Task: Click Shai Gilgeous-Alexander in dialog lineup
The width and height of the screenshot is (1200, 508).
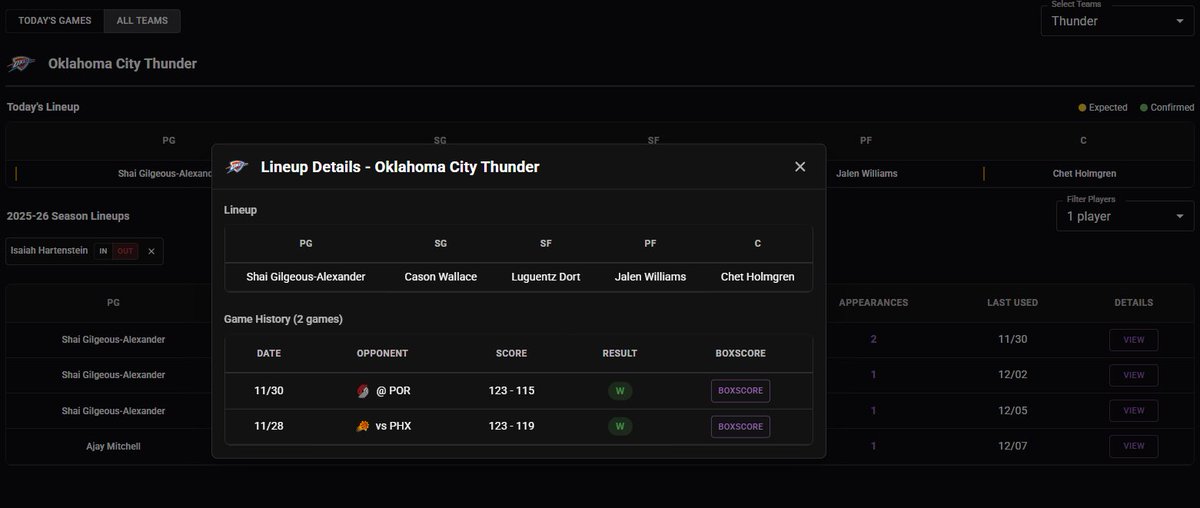Action: point(306,277)
